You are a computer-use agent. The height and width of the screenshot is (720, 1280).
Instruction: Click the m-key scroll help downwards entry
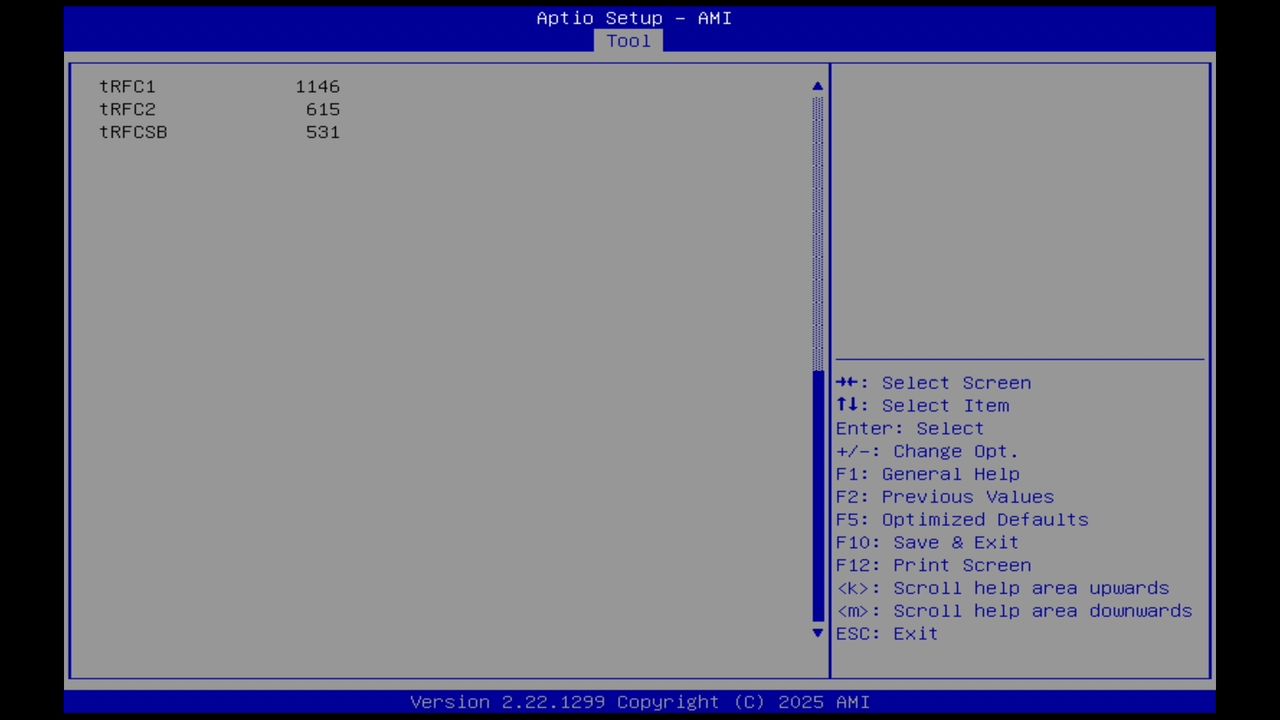[x=1013, y=610]
